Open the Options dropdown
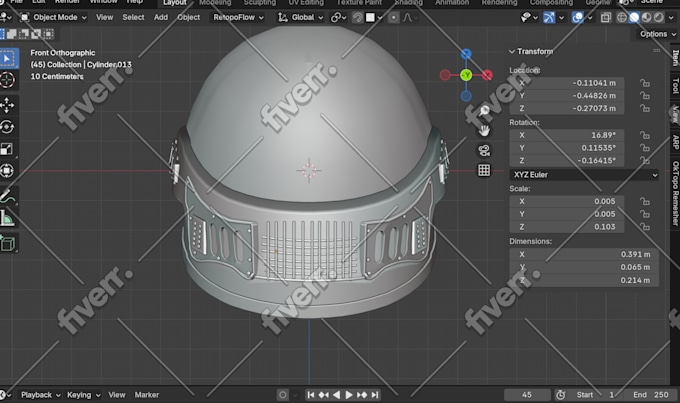680x403 pixels. pyautogui.click(x=657, y=34)
